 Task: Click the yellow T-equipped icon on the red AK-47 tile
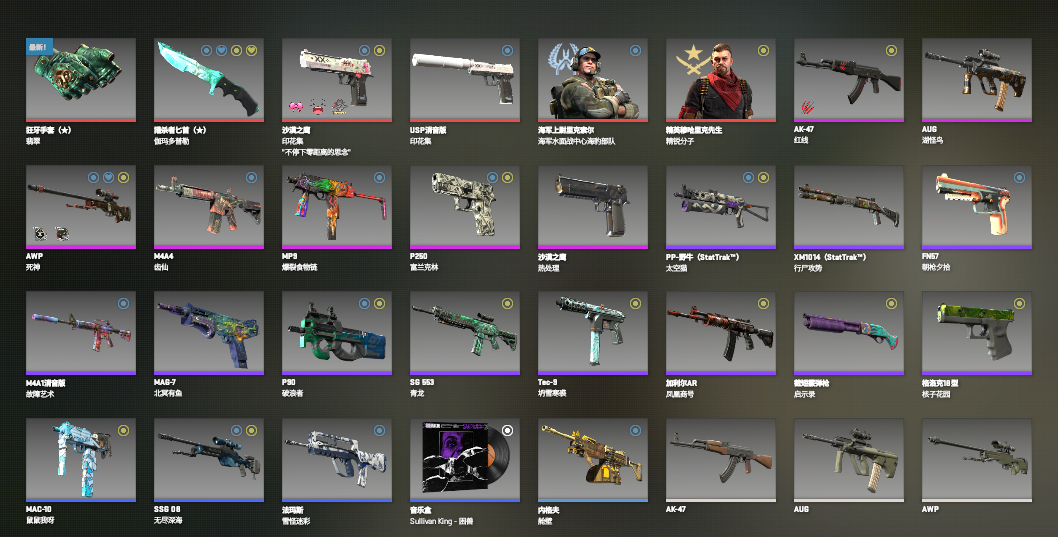click(x=891, y=51)
